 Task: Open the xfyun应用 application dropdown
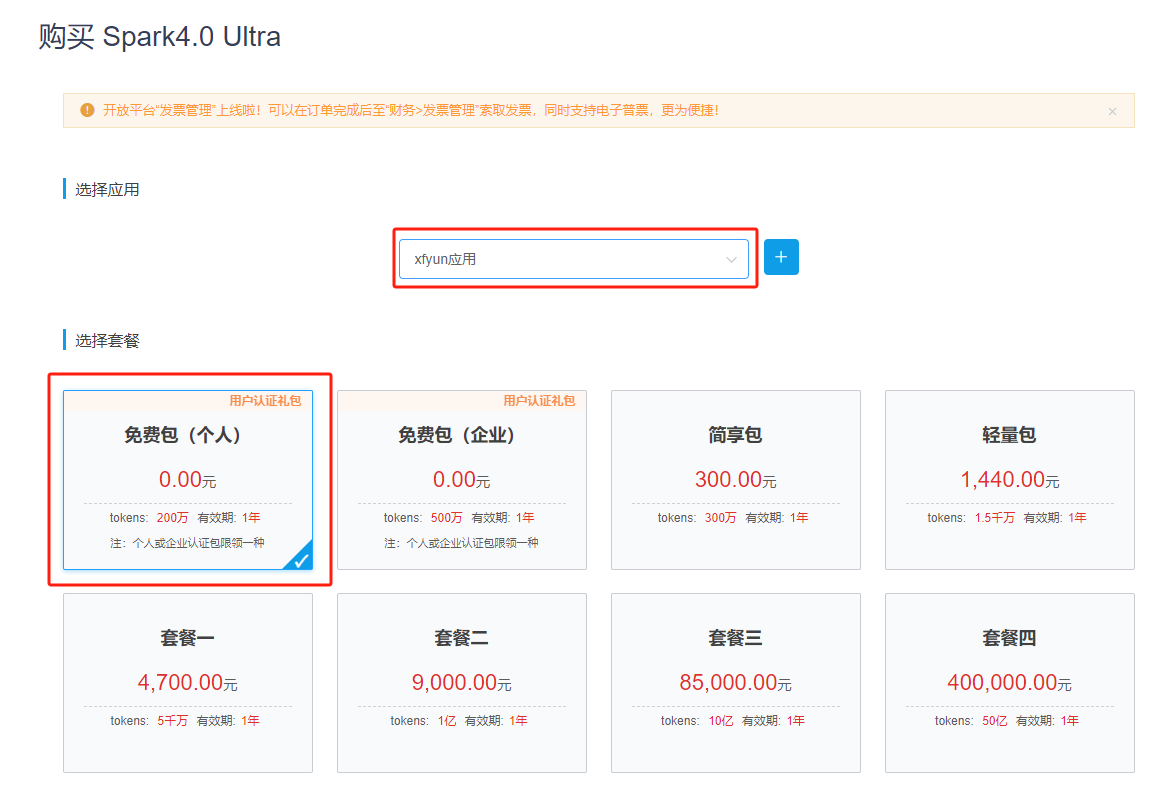click(x=573, y=258)
